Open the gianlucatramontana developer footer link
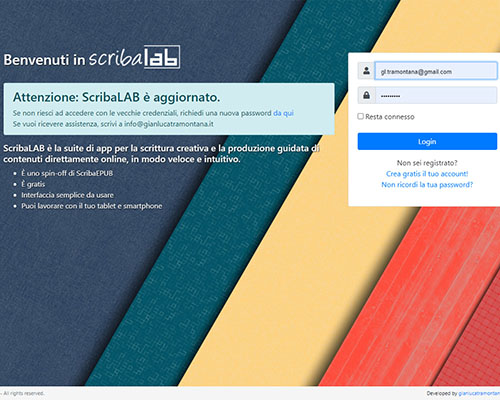Image resolution: width=500 pixels, height=400 pixels. [x=479, y=394]
